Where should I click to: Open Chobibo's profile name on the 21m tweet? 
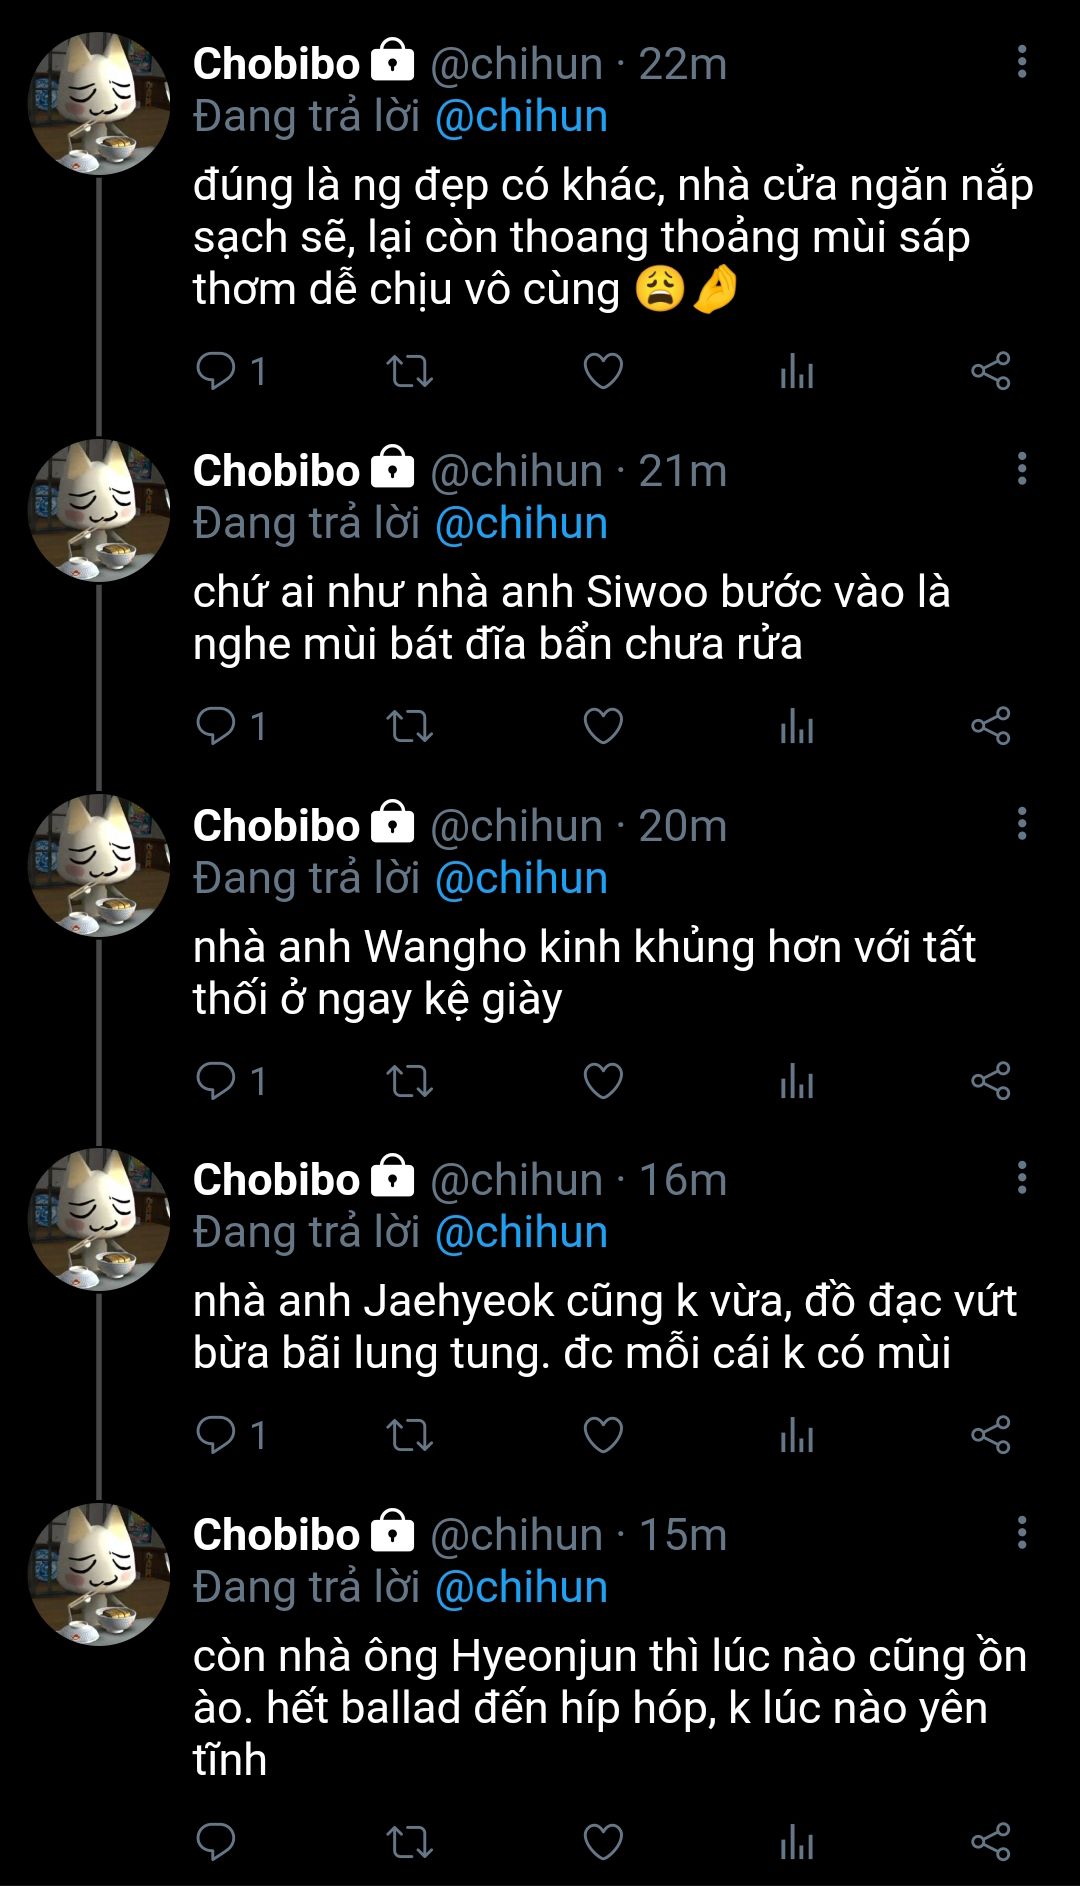[x=276, y=471]
